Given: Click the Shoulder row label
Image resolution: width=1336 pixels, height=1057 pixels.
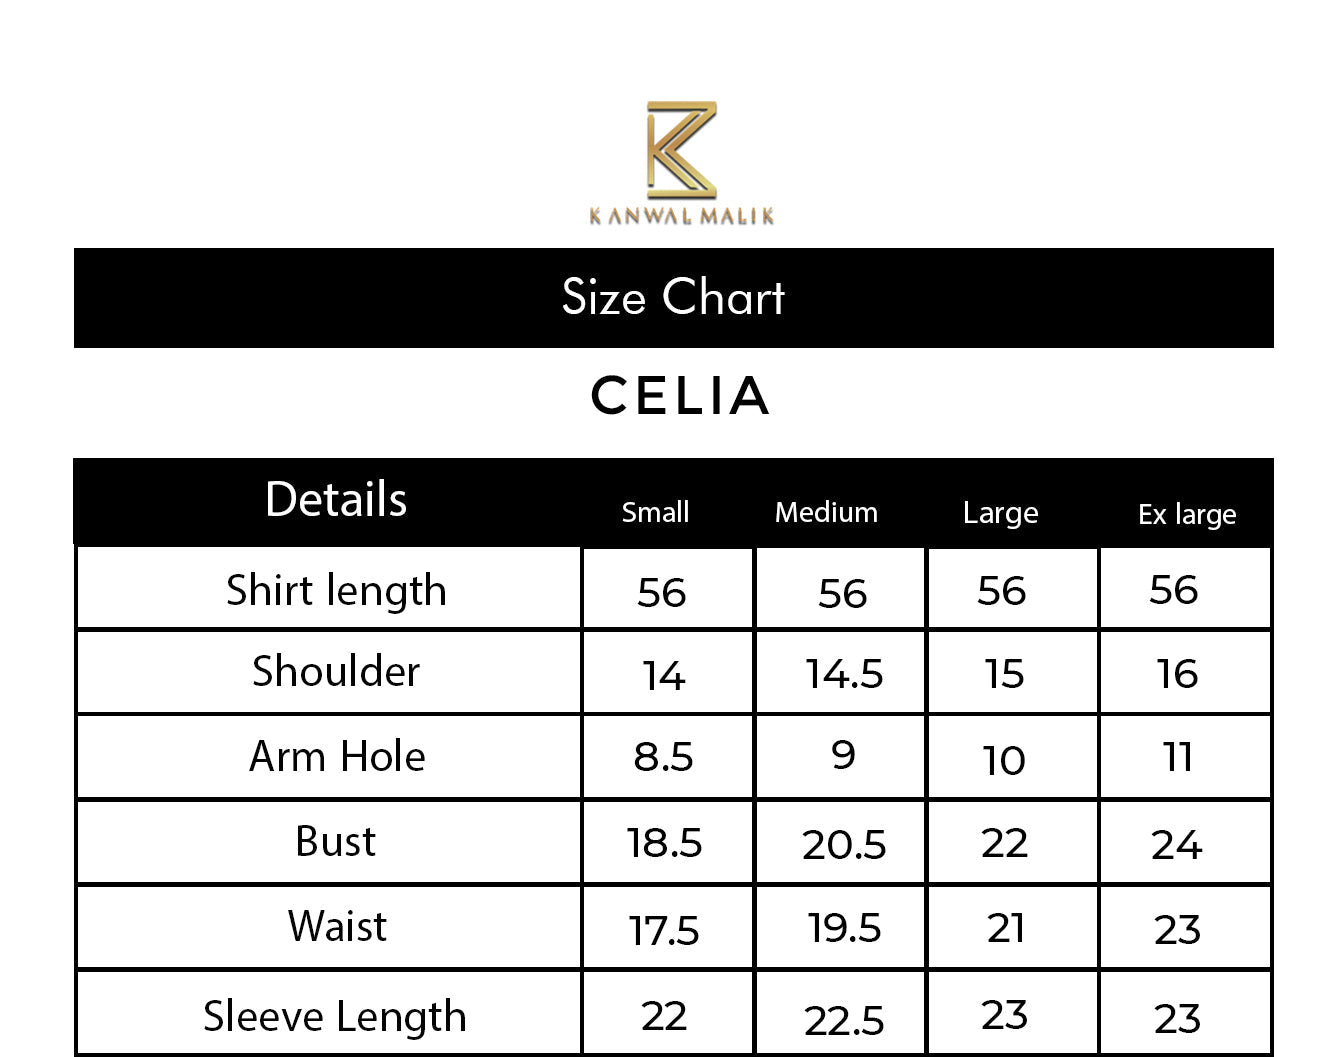Looking at the screenshot, I should pyautogui.click(x=336, y=671).
